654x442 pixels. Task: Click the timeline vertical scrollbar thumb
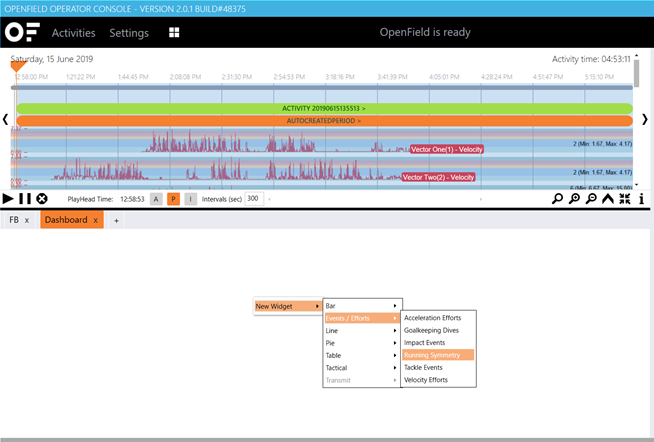coord(636,73)
